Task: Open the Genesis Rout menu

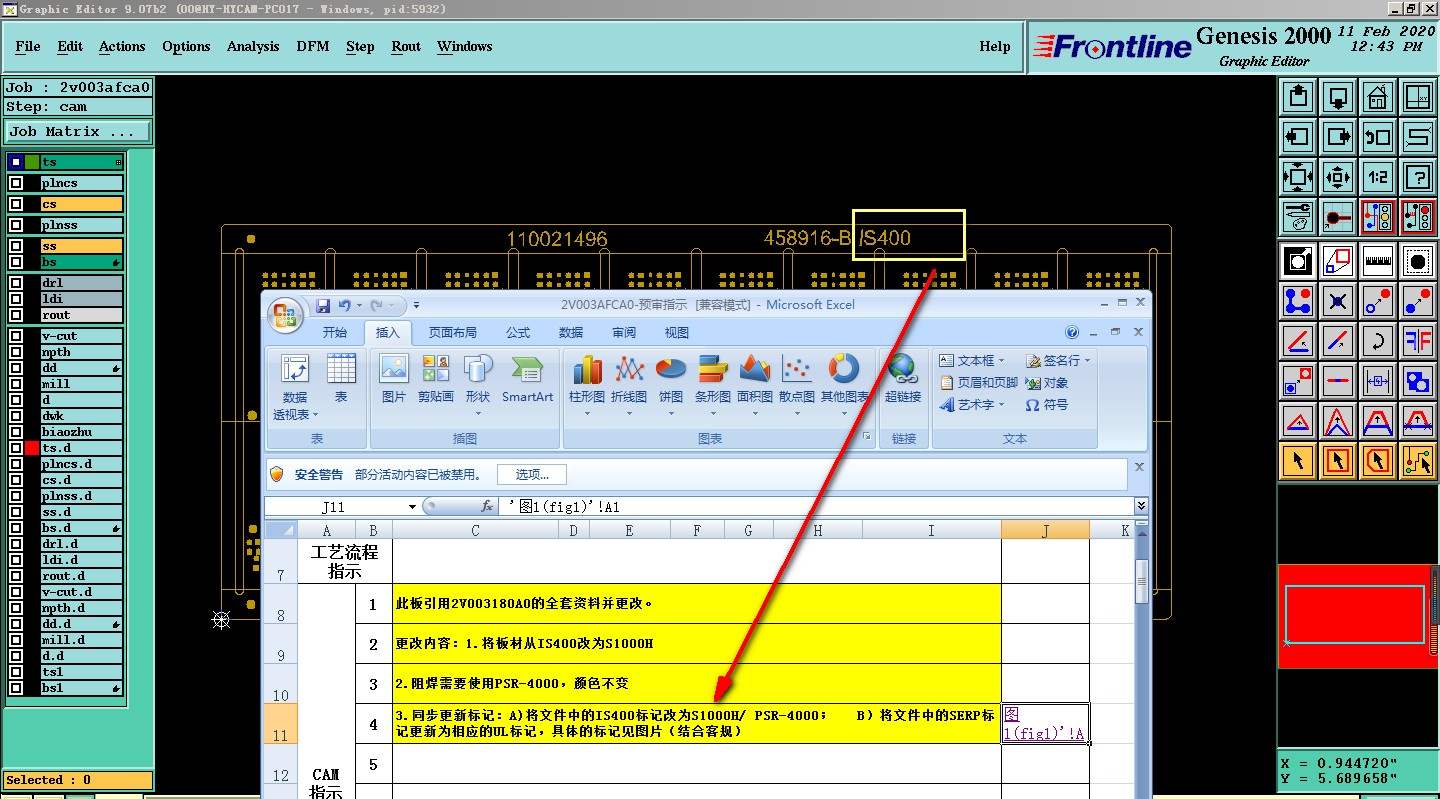Action: click(x=406, y=46)
